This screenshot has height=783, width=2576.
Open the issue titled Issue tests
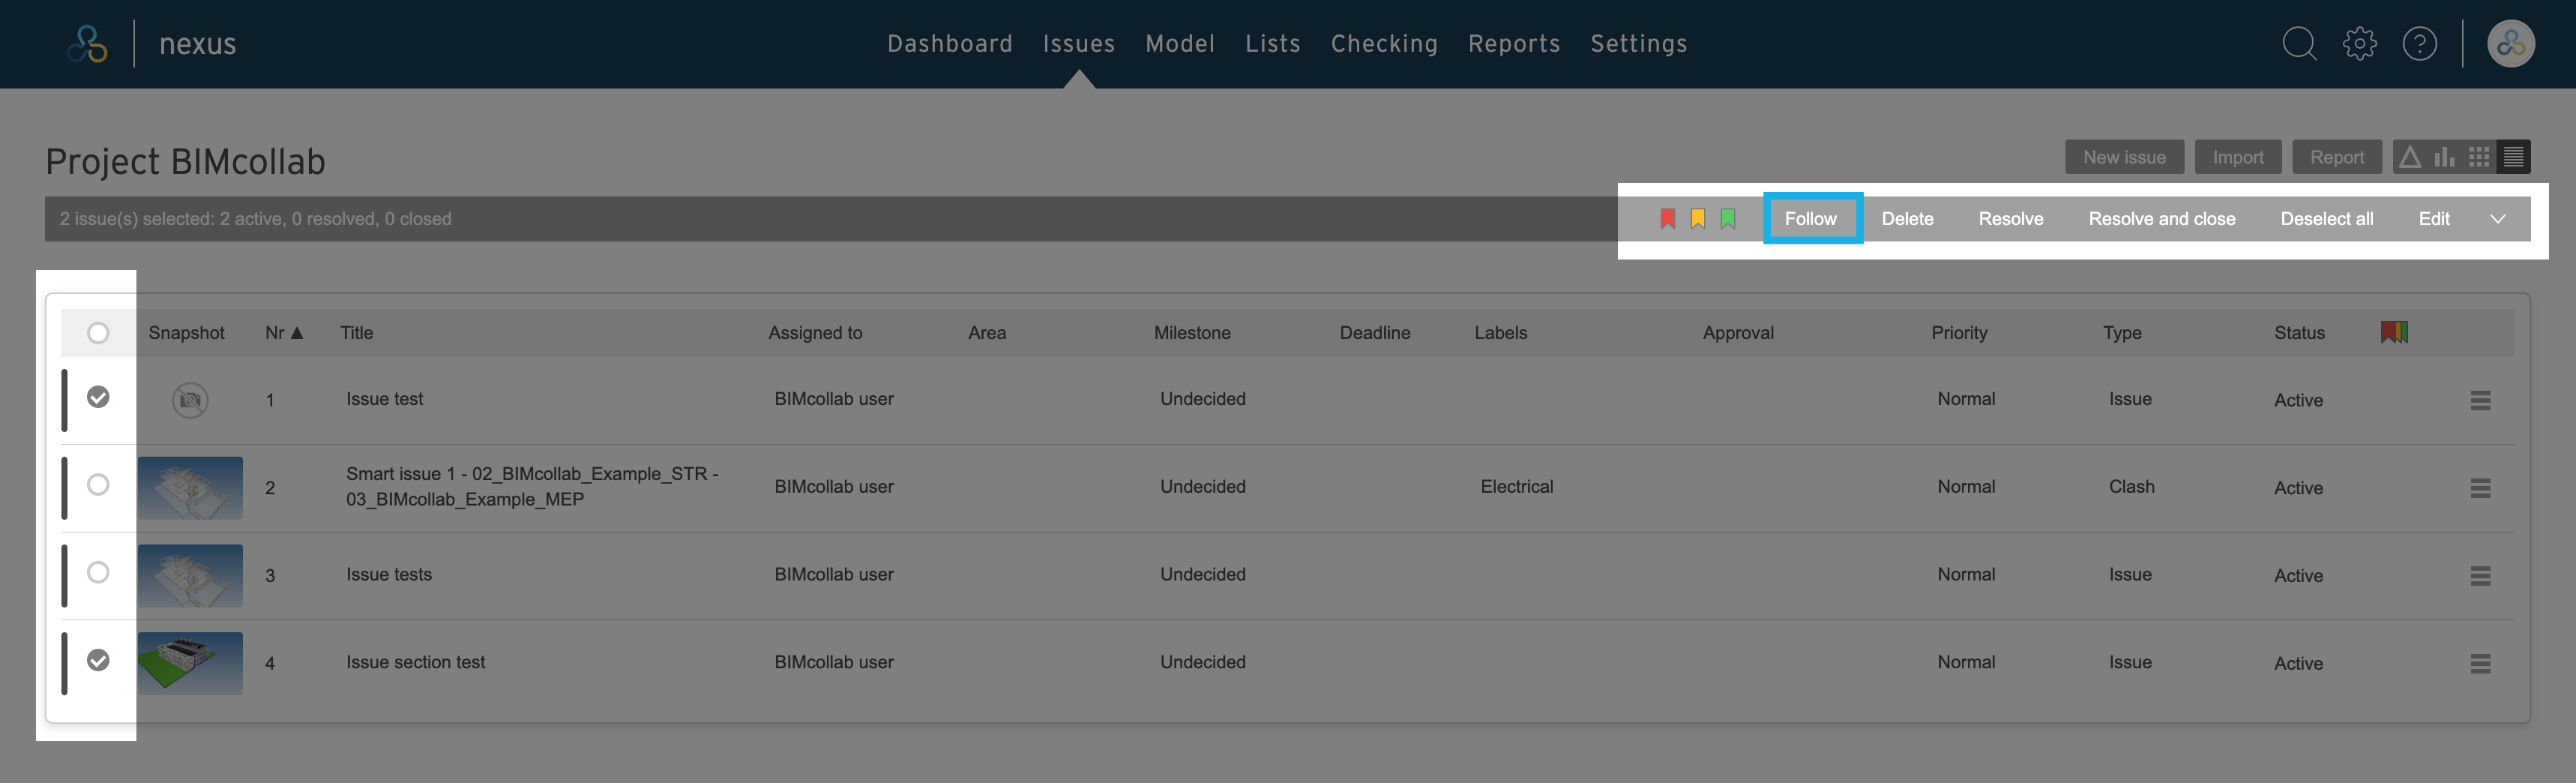click(x=389, y=575)
